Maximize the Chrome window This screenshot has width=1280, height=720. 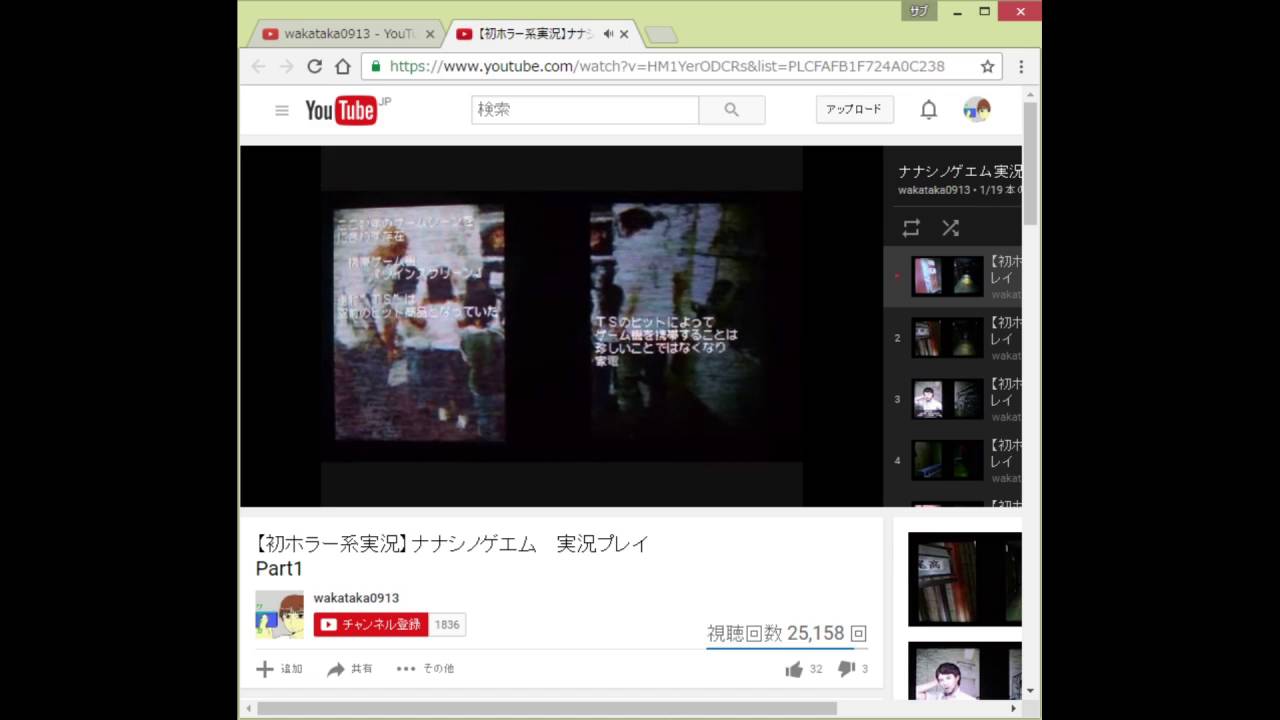tap(984, 11)
